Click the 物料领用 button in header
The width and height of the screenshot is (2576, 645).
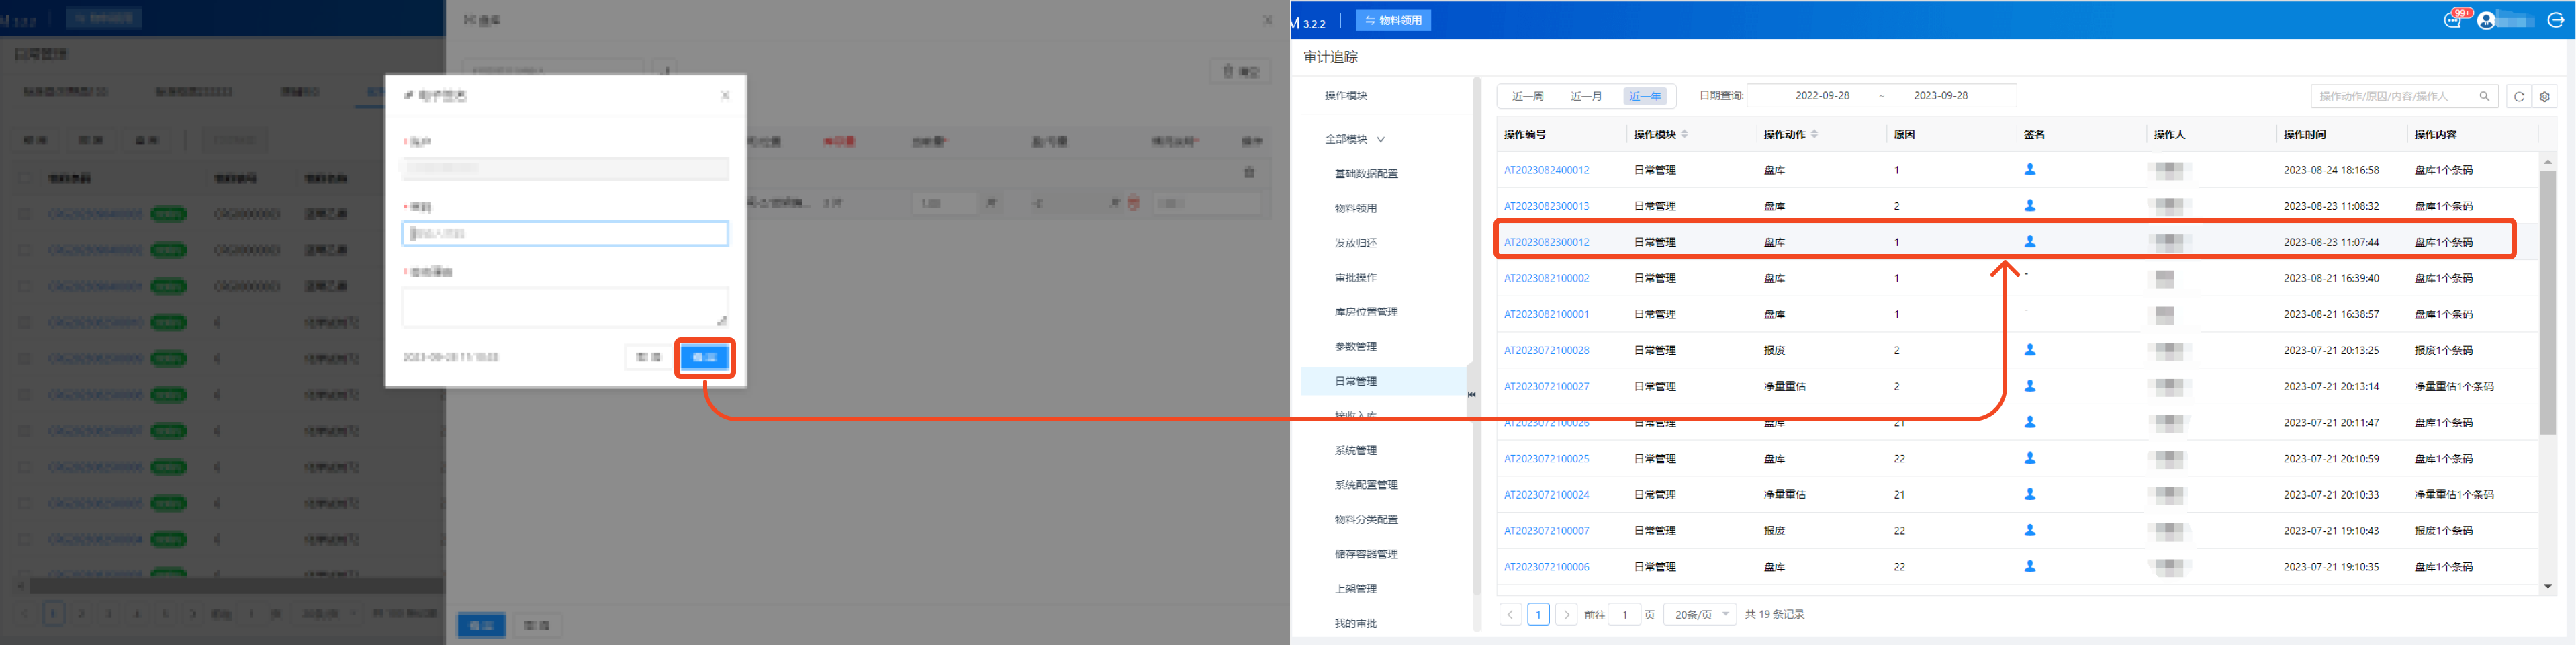(1393, 20)
